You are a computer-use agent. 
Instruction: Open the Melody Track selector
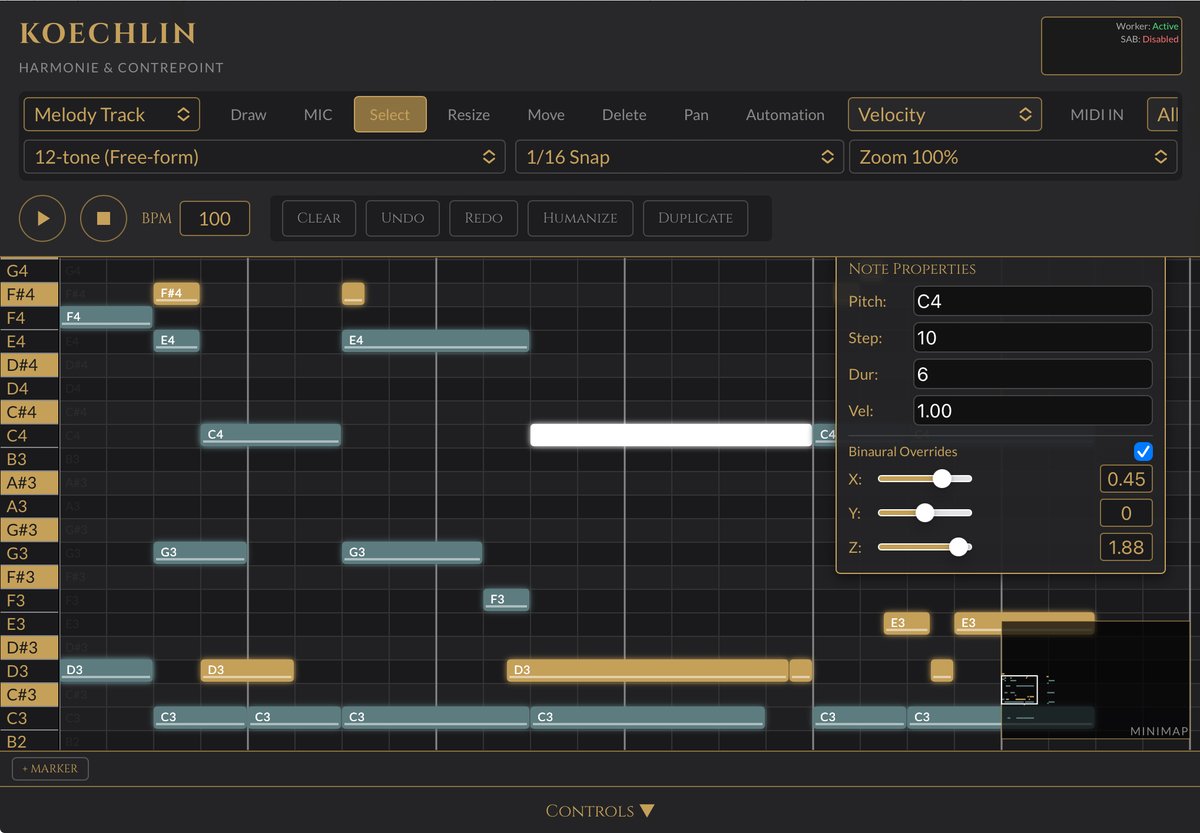110,114
